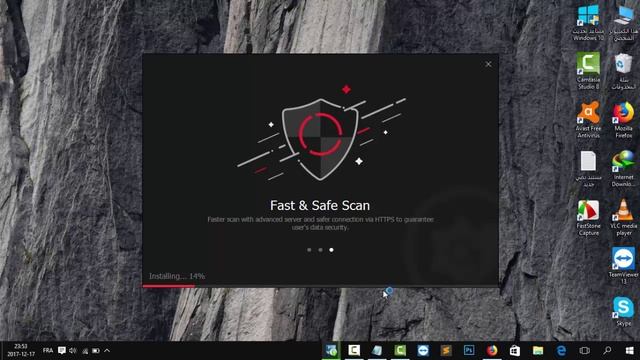Open the Windows 10 update assistant shortcut
Screen dimensions: 640x360
(588, 22)
